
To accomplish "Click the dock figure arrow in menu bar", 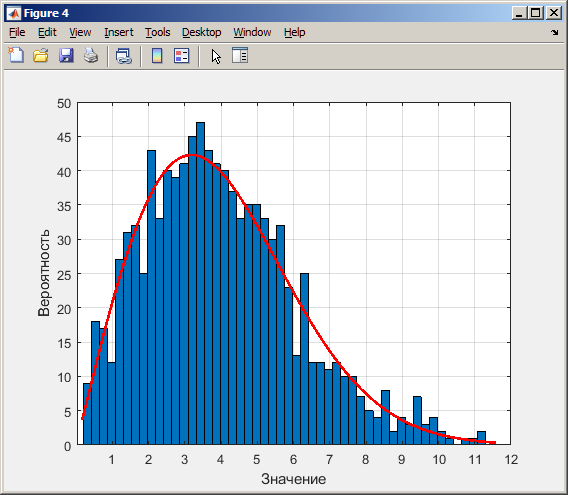I will tap(555, 32).
